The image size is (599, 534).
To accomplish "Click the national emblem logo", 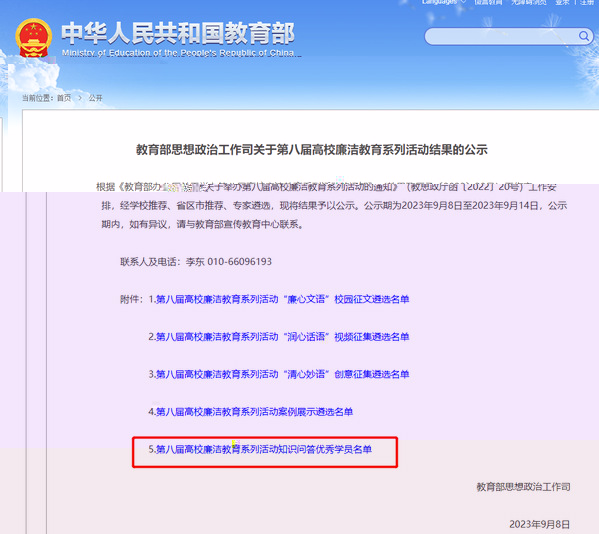I will pyautogui.click(x=34, y=37).
